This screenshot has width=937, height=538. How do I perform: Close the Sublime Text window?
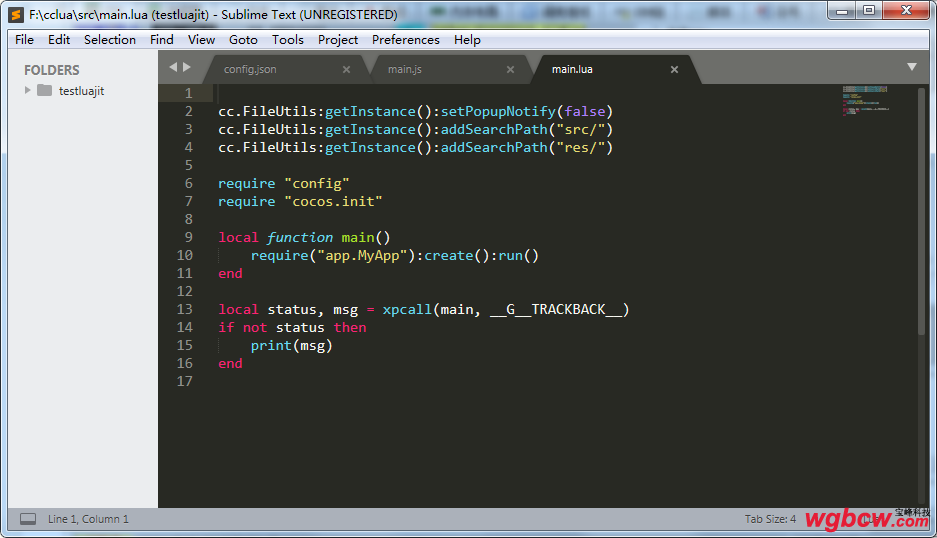(906, 11)
